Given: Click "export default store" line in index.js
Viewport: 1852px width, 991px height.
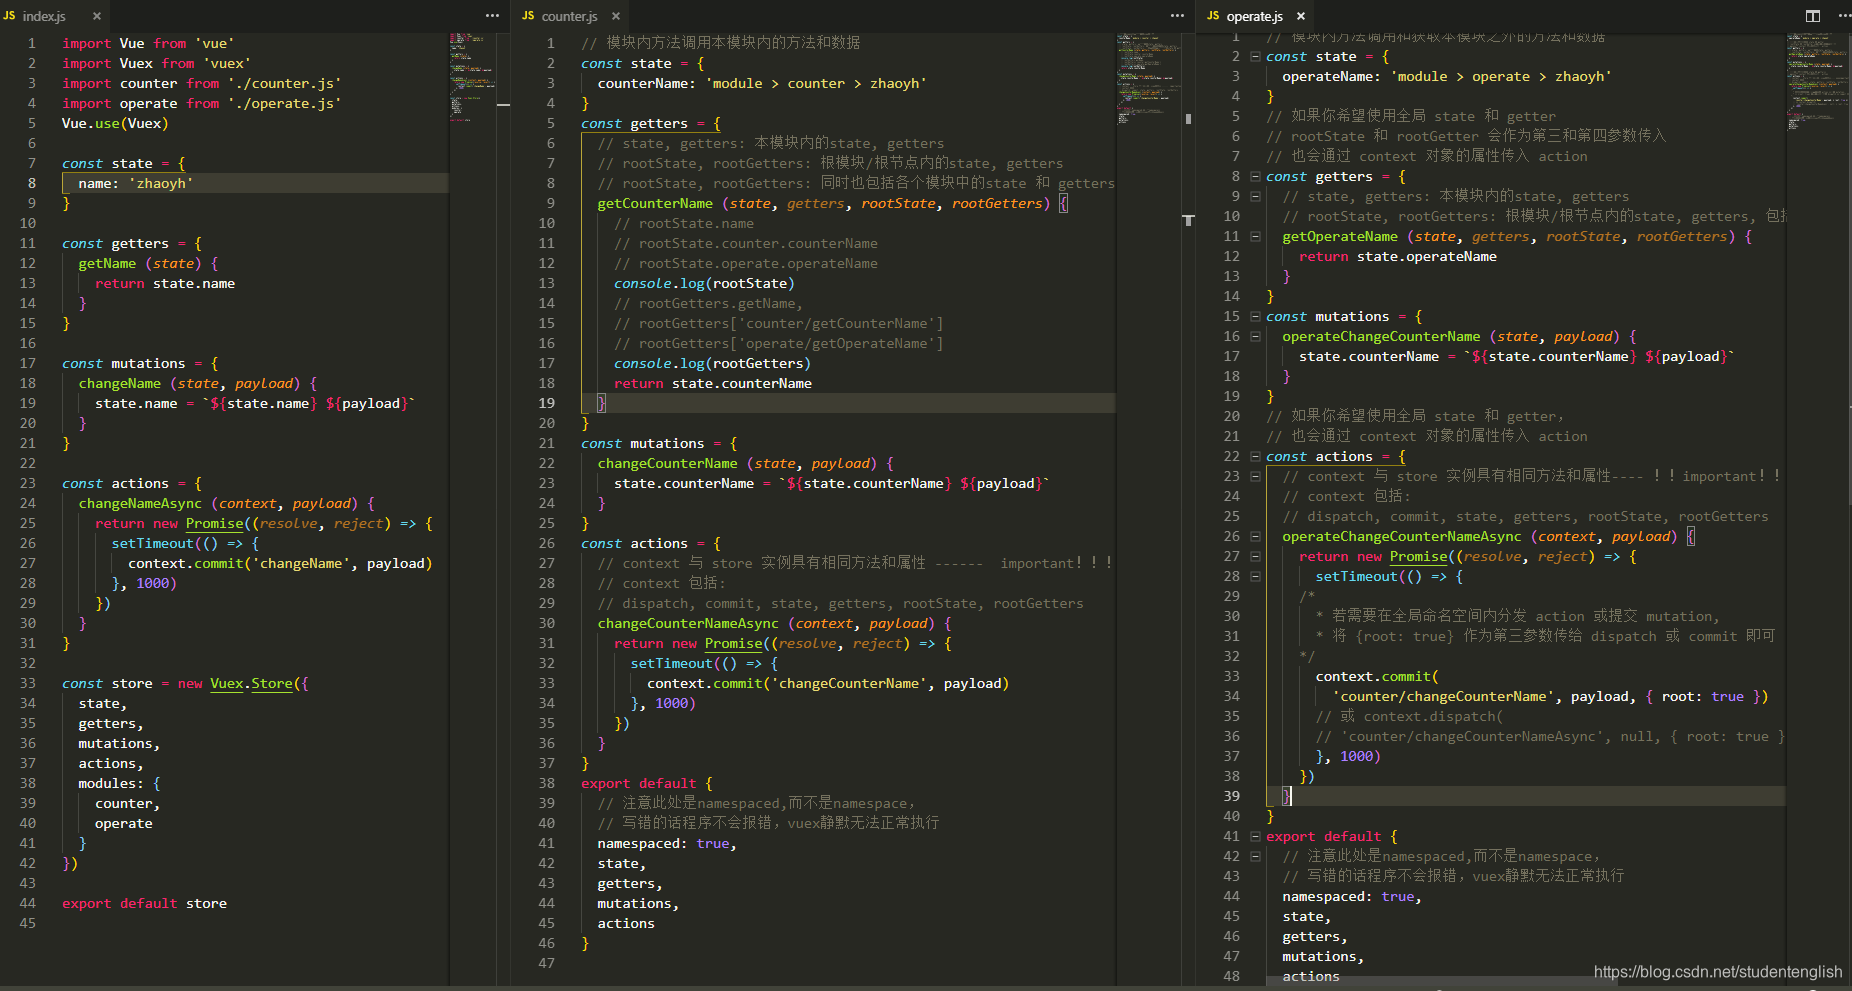Looking at the screenshot, I should tap(144, 903).
